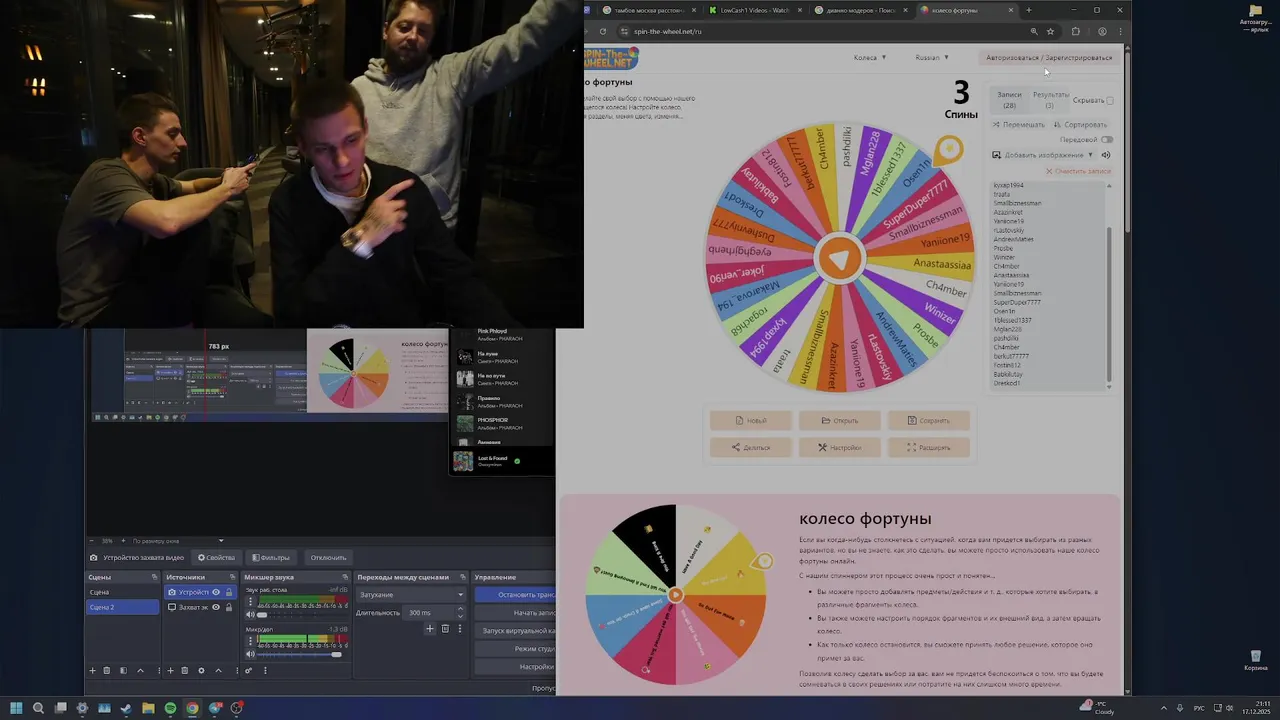Screen dimensions: 1280x720
Task: Open a new browser tab with plus
Action: [x=1029, y=10]
